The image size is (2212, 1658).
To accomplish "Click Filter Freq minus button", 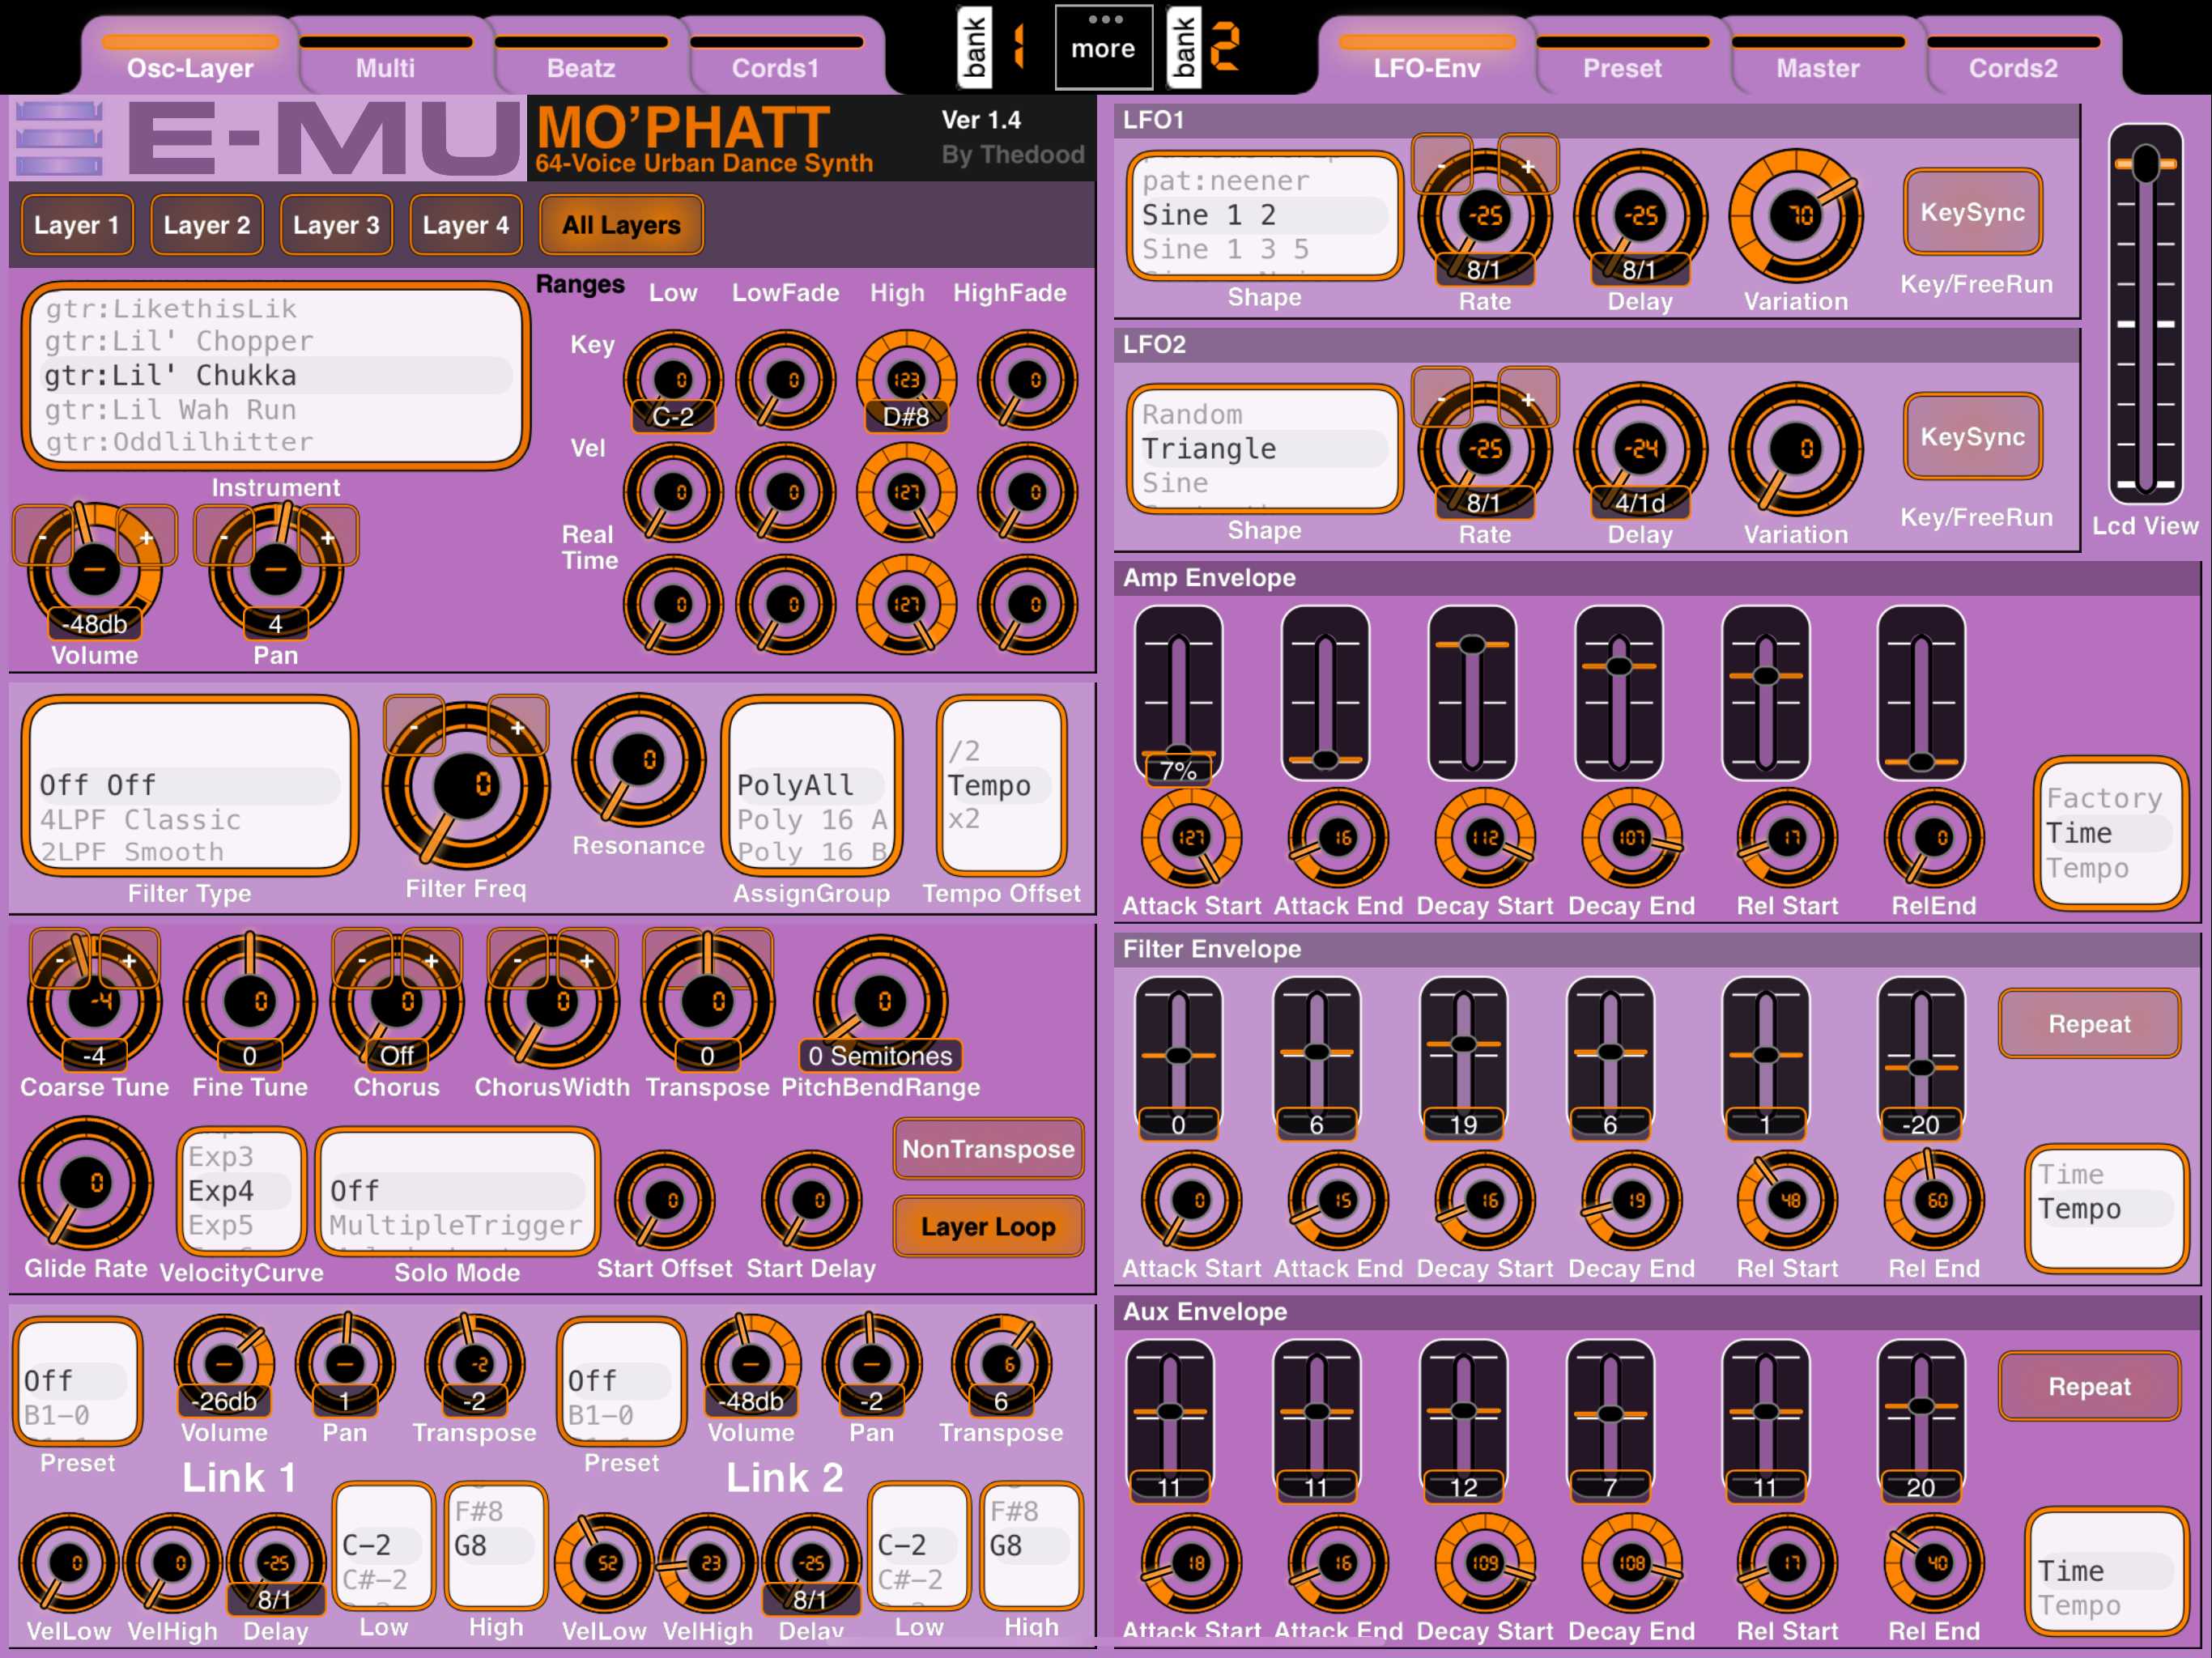I will point(414,727).
